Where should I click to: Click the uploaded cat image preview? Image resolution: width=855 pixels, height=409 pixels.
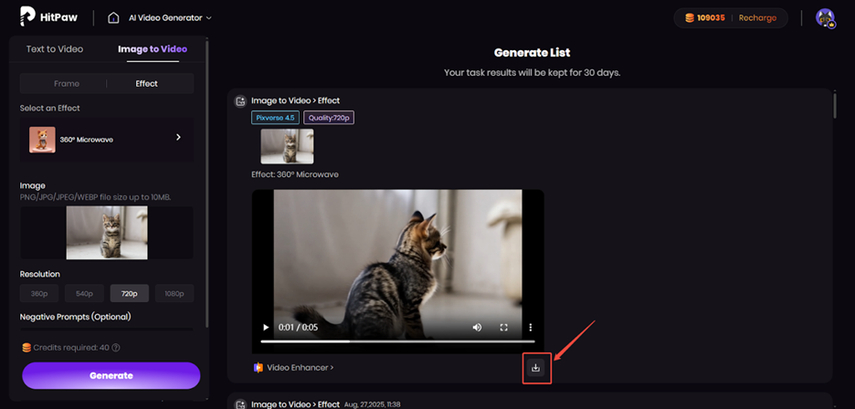click(107, 233)
